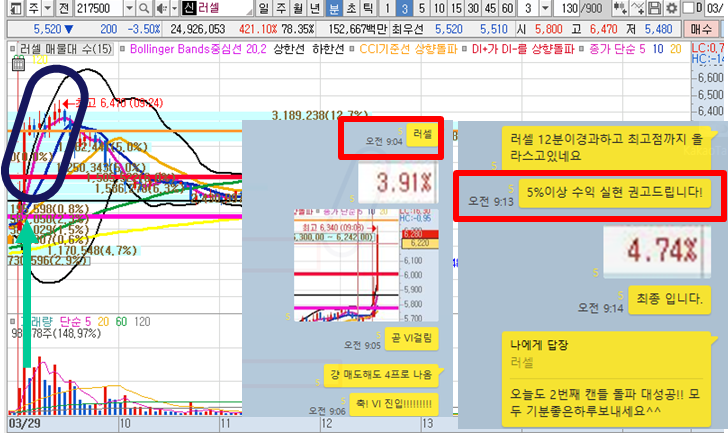
Task: Switch to 초 seconds chart tab
Action: click(x=351, y=8)
